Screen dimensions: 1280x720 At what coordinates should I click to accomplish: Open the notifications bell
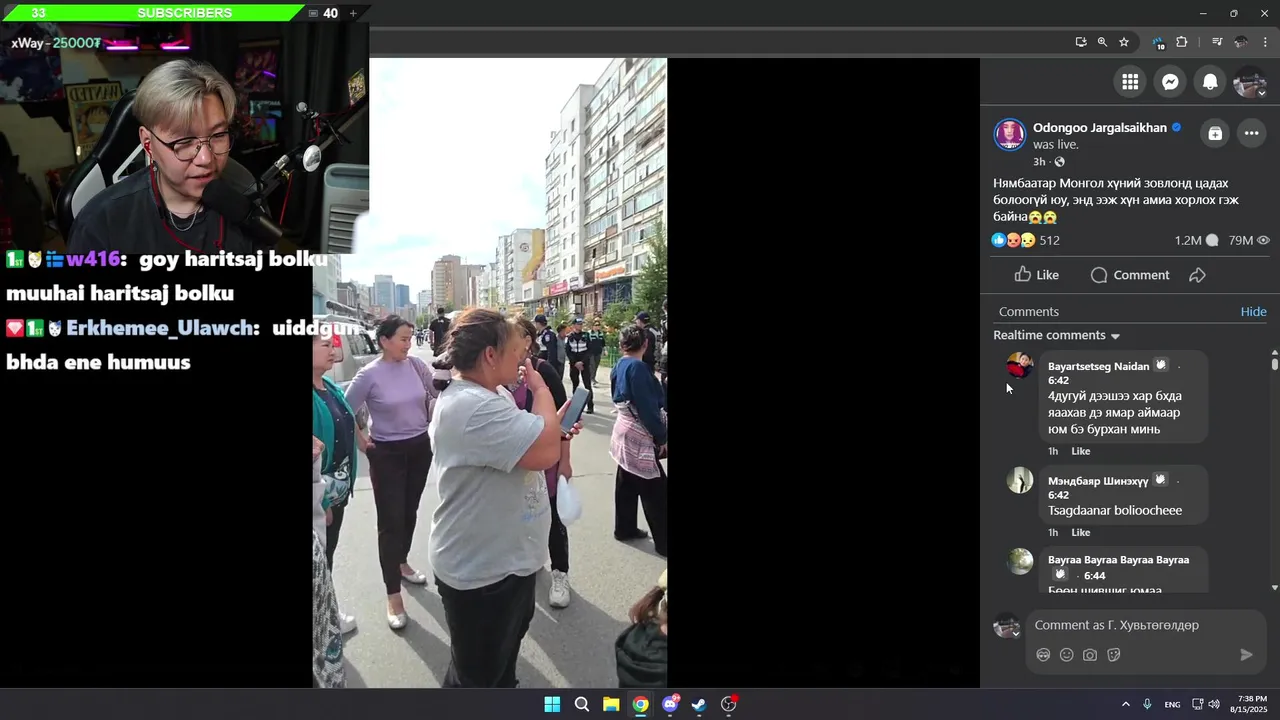point(1210,82)
